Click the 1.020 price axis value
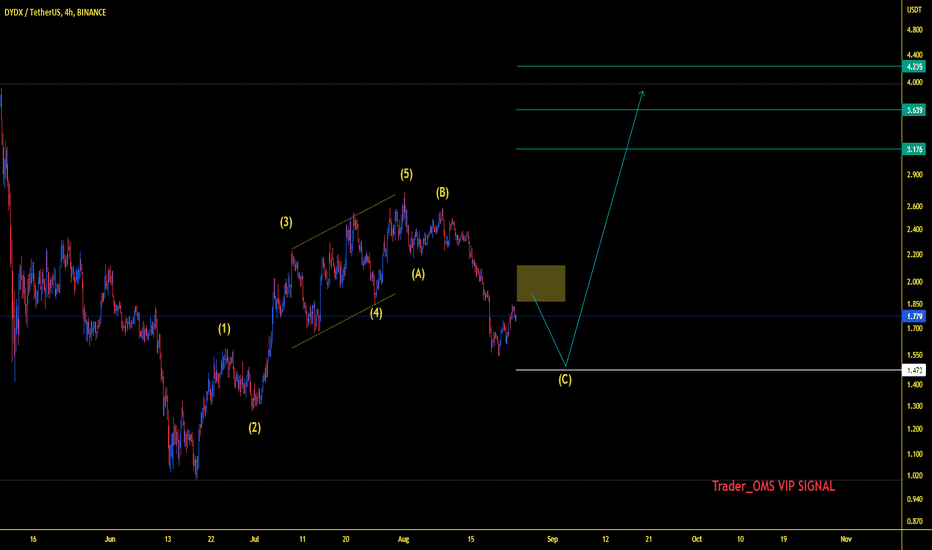 [x=915, y=476]
